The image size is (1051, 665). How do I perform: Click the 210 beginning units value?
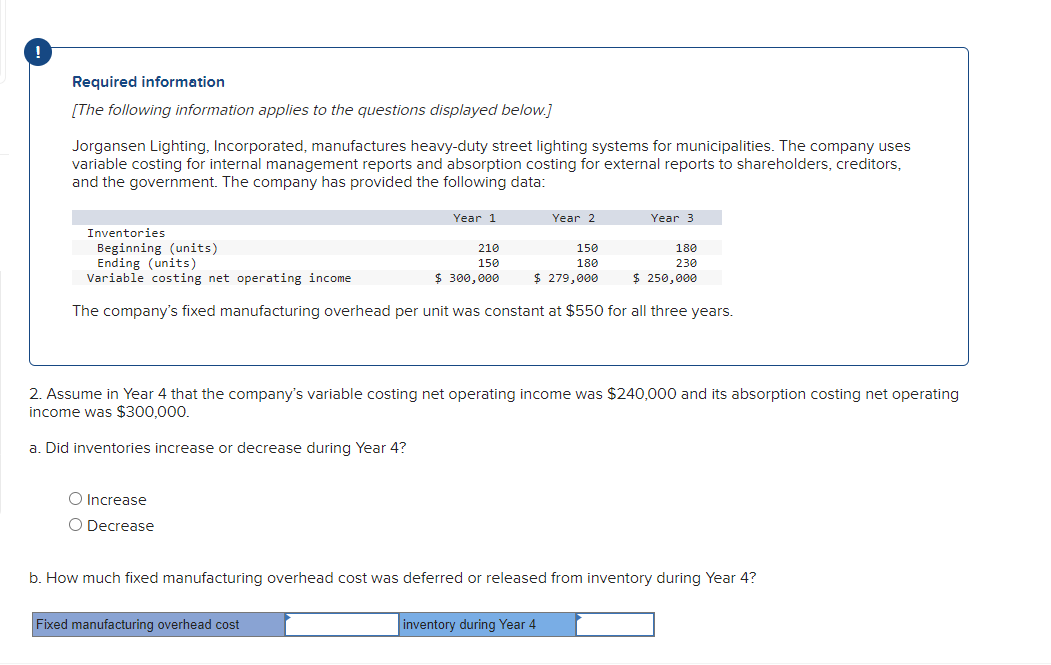tap(488, 248)
